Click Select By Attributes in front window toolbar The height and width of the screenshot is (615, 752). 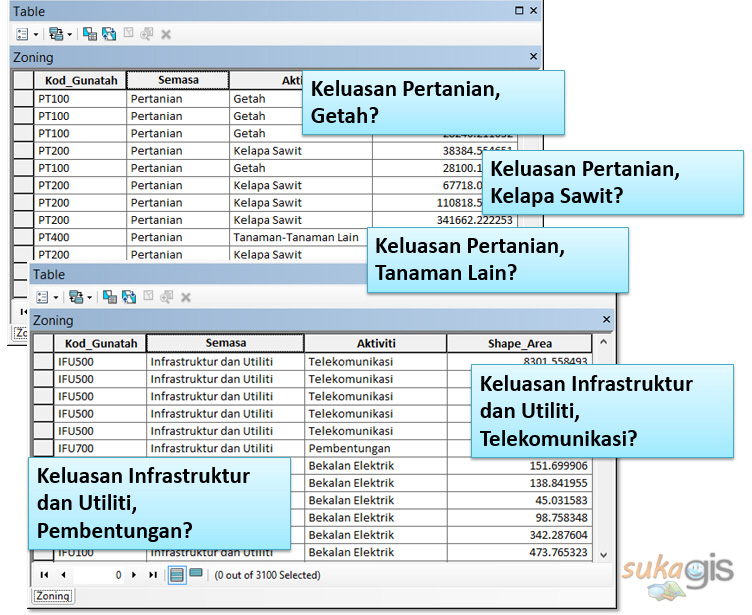click(x=110, y=297)
